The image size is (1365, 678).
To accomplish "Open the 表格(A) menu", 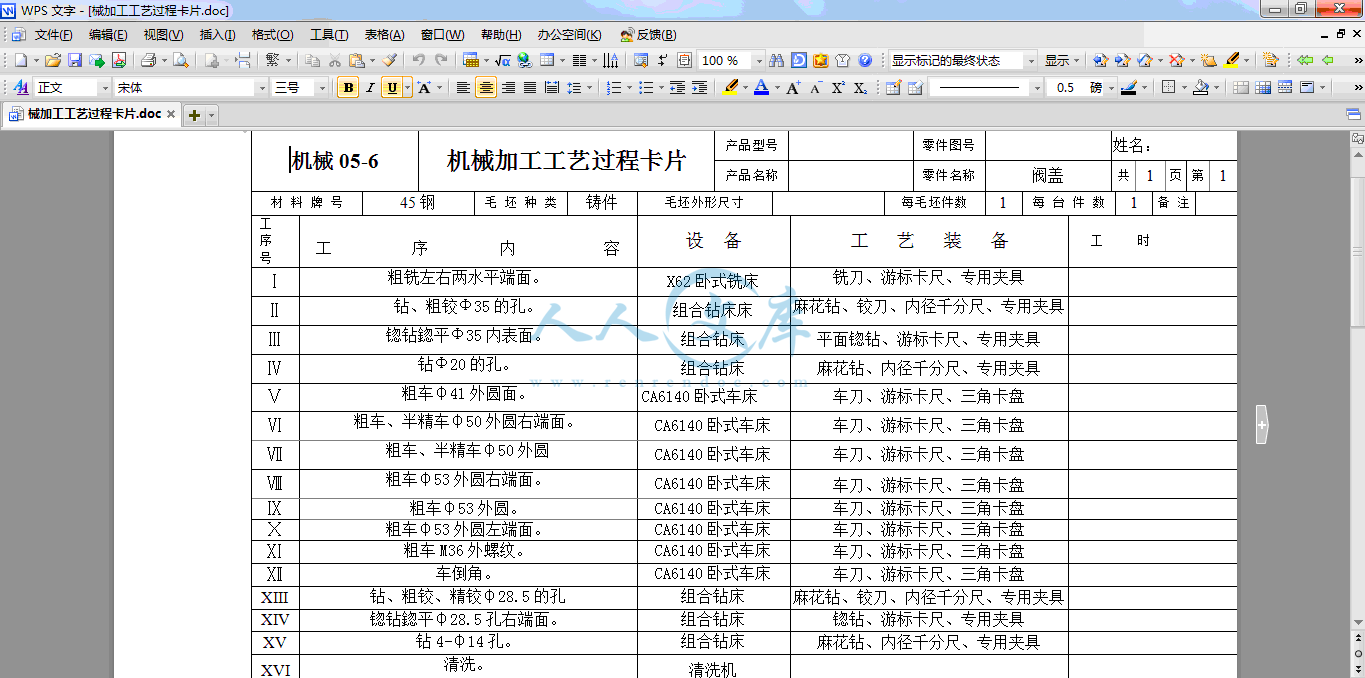I will tap(384, 35).
